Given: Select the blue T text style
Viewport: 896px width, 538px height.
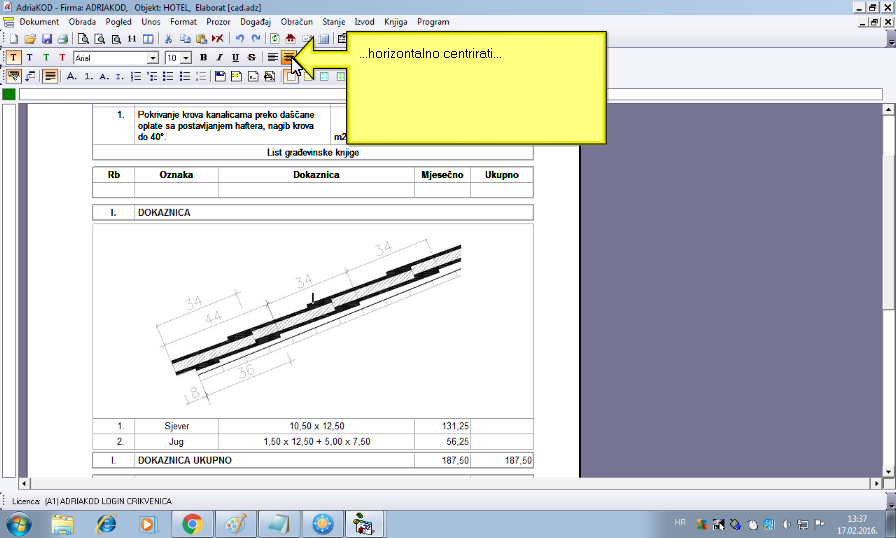Looking at the screenshot, I should [30, 58].
